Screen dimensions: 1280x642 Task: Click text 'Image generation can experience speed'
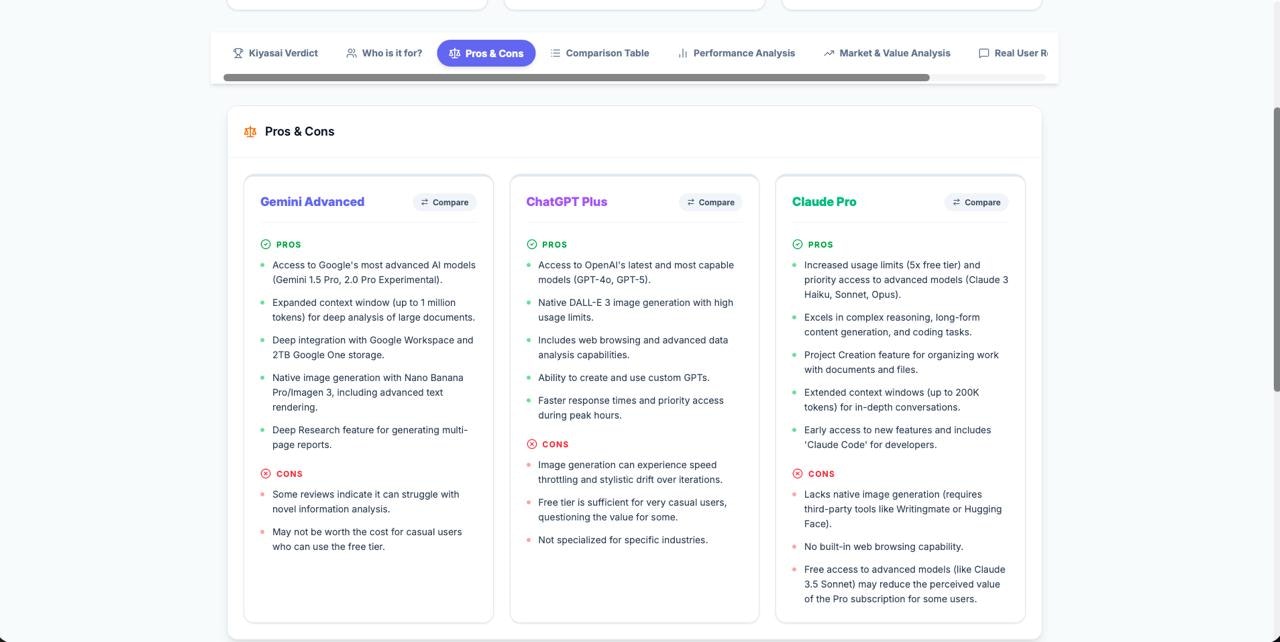click(628, 464)
